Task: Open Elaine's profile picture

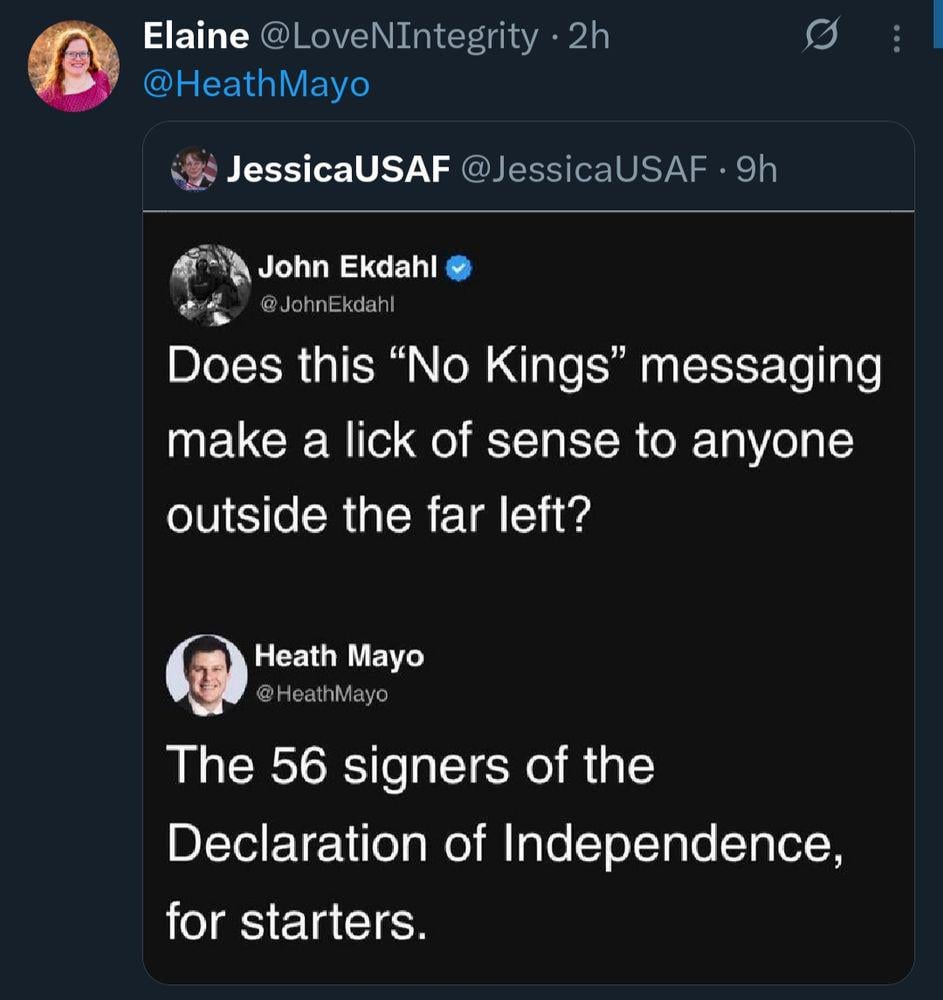Action: pos(74,65)
